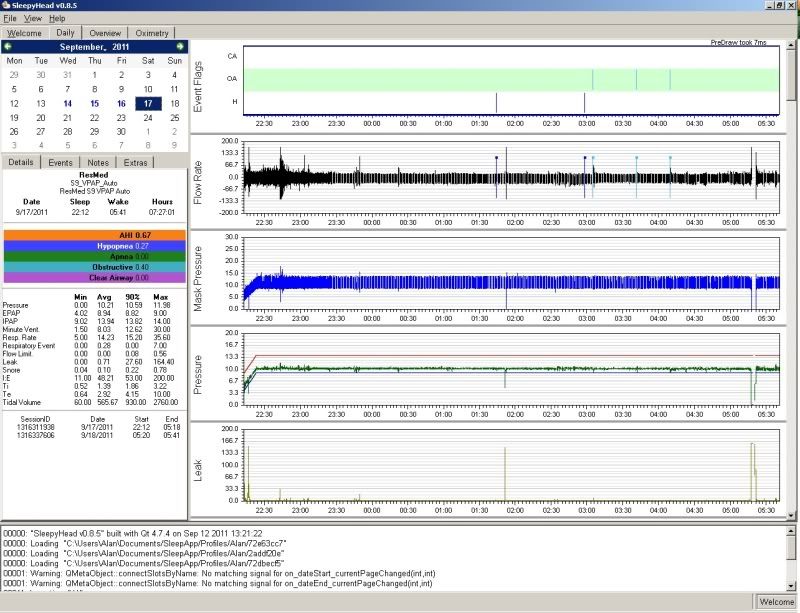Open the Extras sub-tab
This screenshot has width=800, height=613.
pyautogui.click(x=135, y=163)
